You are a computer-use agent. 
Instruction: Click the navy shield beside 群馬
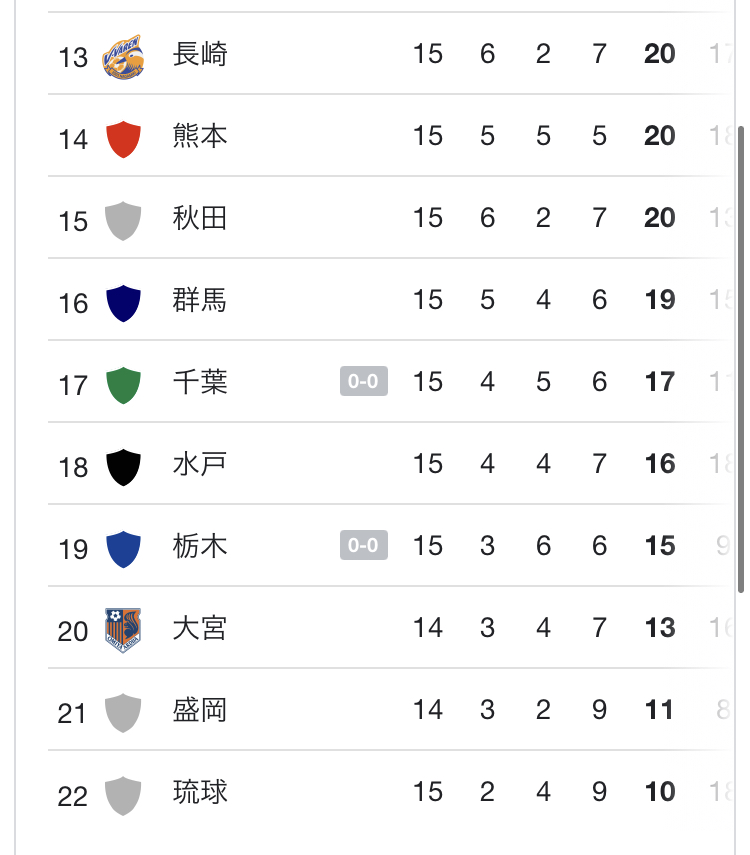[x=123, y=302]
